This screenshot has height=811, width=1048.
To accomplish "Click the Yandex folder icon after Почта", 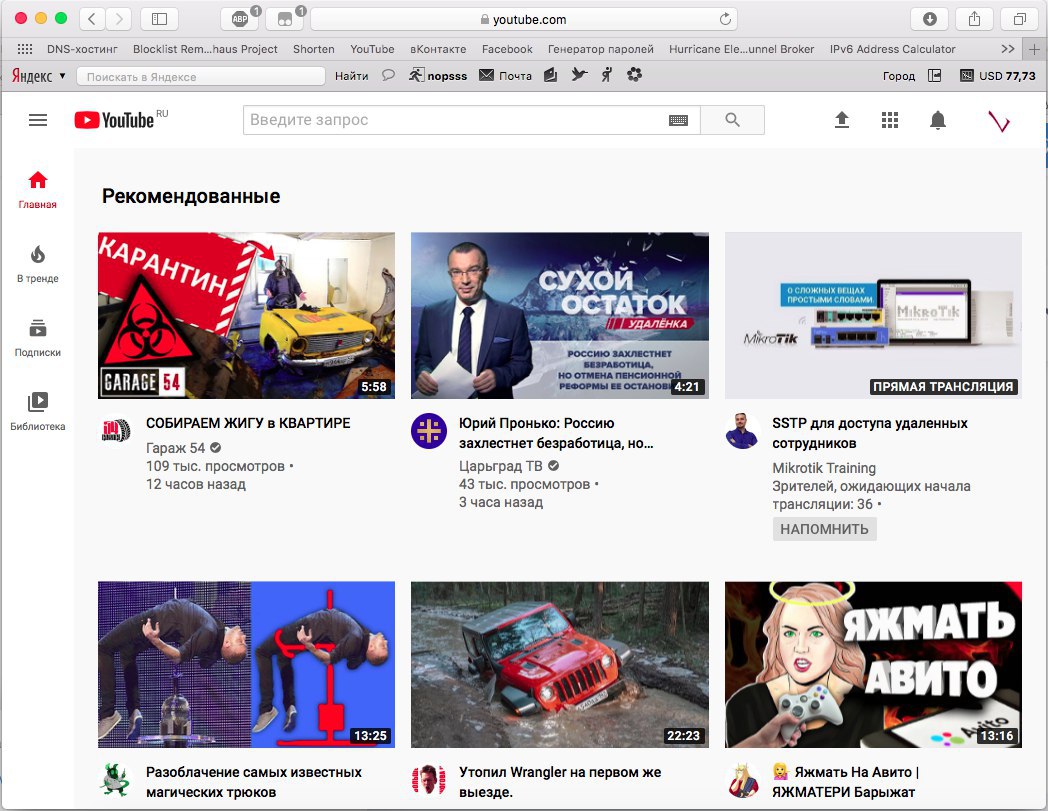I will 550,75.
